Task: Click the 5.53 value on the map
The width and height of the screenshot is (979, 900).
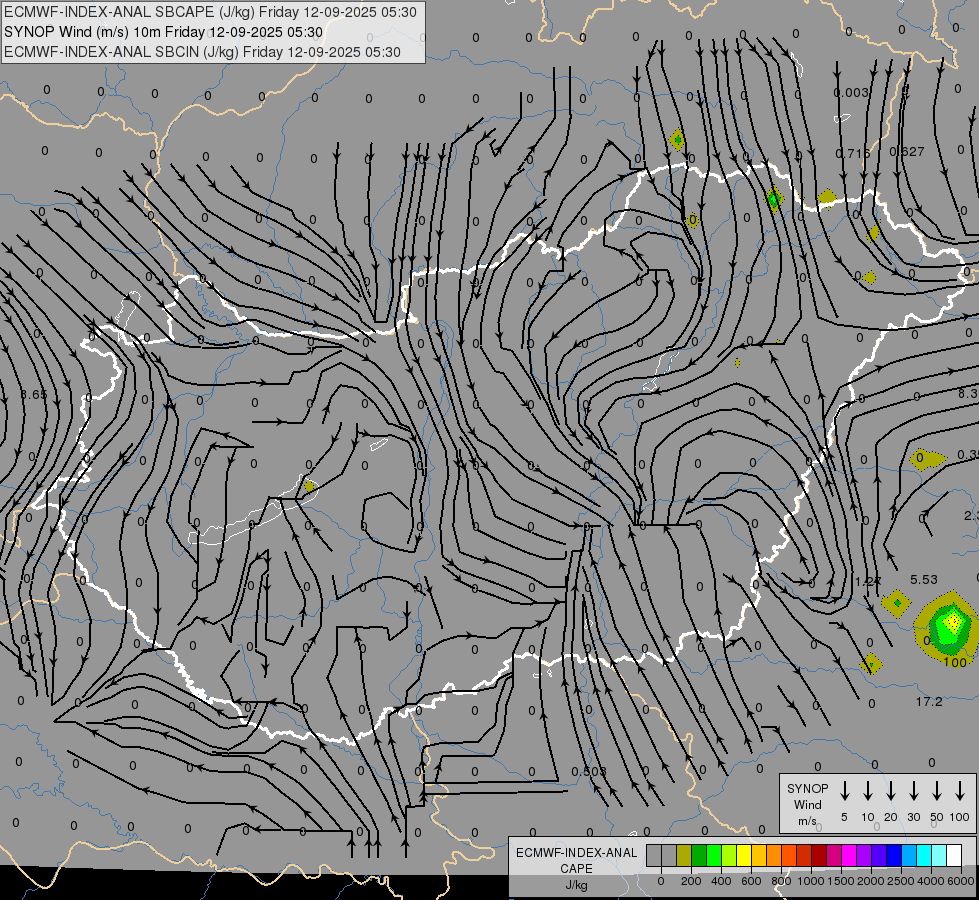Action: click(x=924, y=579)
